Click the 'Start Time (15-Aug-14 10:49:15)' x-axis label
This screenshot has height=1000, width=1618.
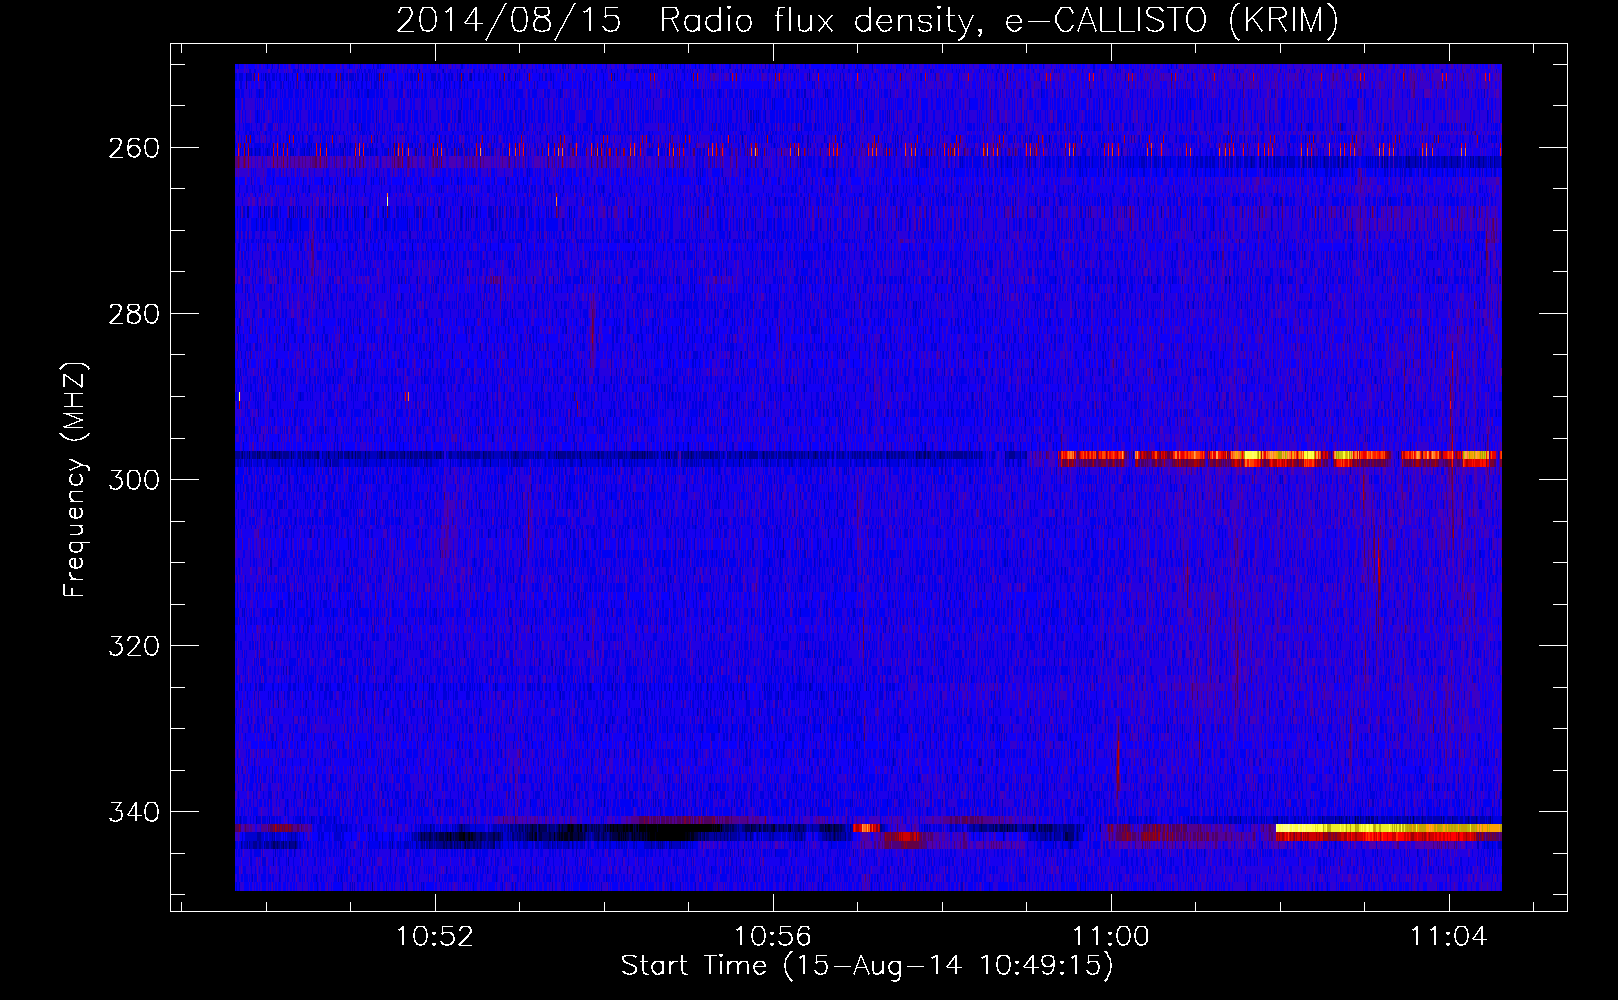pyautogui.click(x=867, y=966)
